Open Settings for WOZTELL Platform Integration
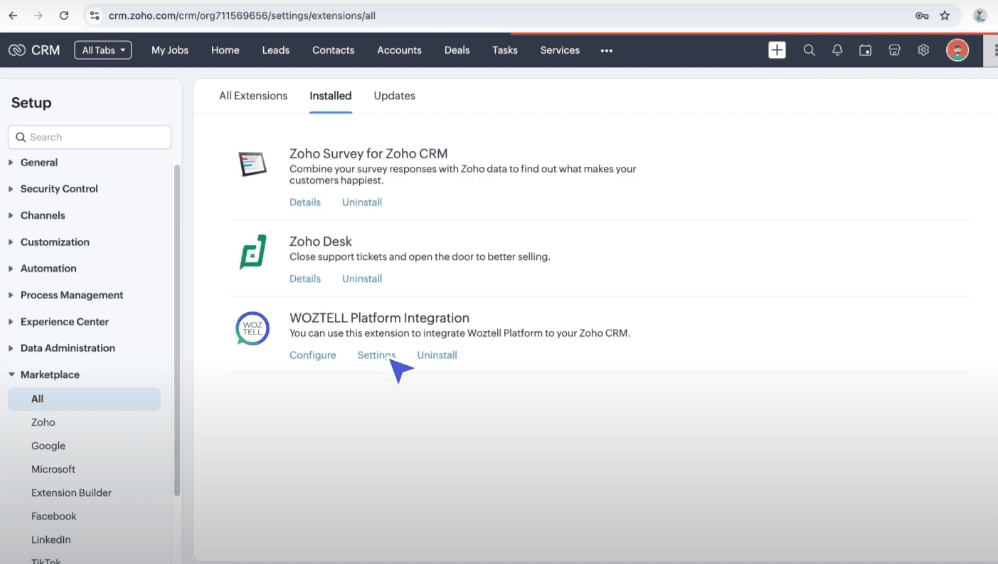The width and height of the screenshot is (998, 564). pyautogui.click(x=376, y=355)
